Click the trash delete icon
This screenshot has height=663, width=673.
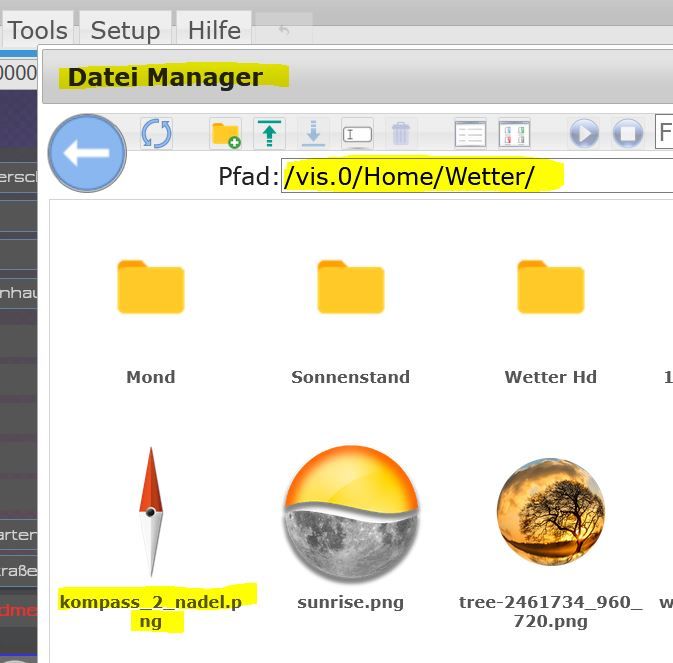tap(400, 133)
